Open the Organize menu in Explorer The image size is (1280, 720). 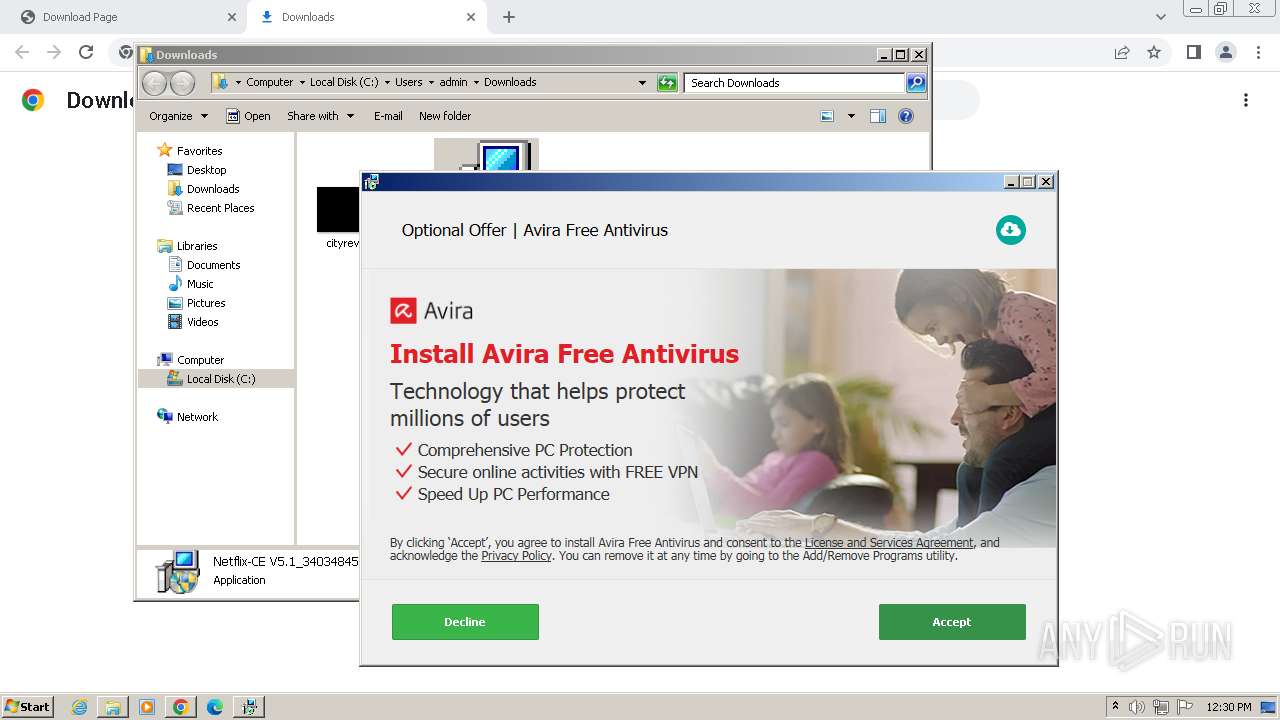click(178, 116)
